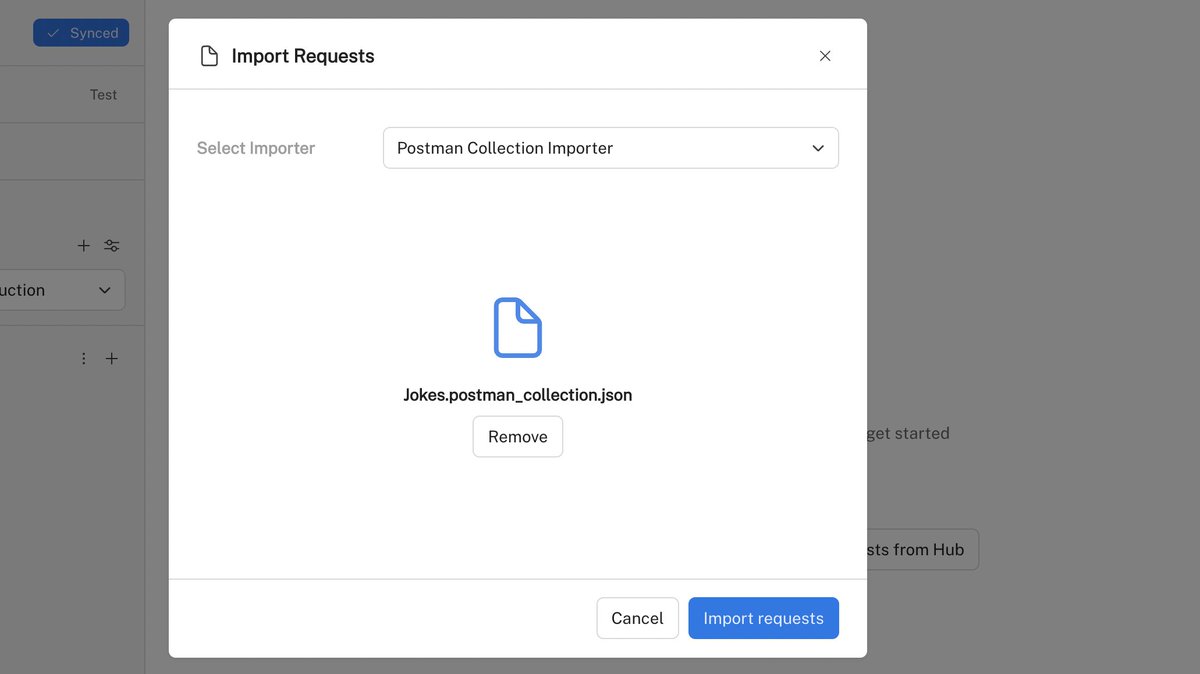This screenshot has width=1200, height=674.
Task: Click the Synced status button
Action: pos(81,32)
